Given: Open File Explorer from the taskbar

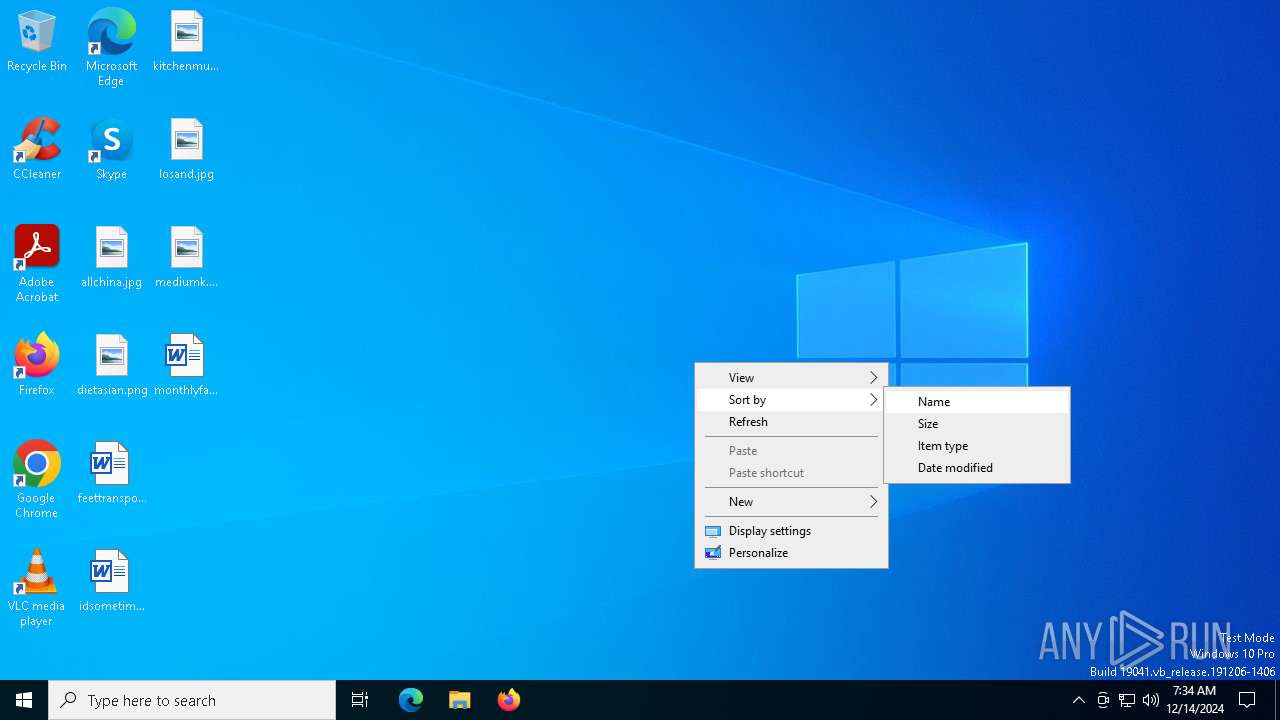Looking at the screenshot, I should pyautogui.click(x=460, y=700).
